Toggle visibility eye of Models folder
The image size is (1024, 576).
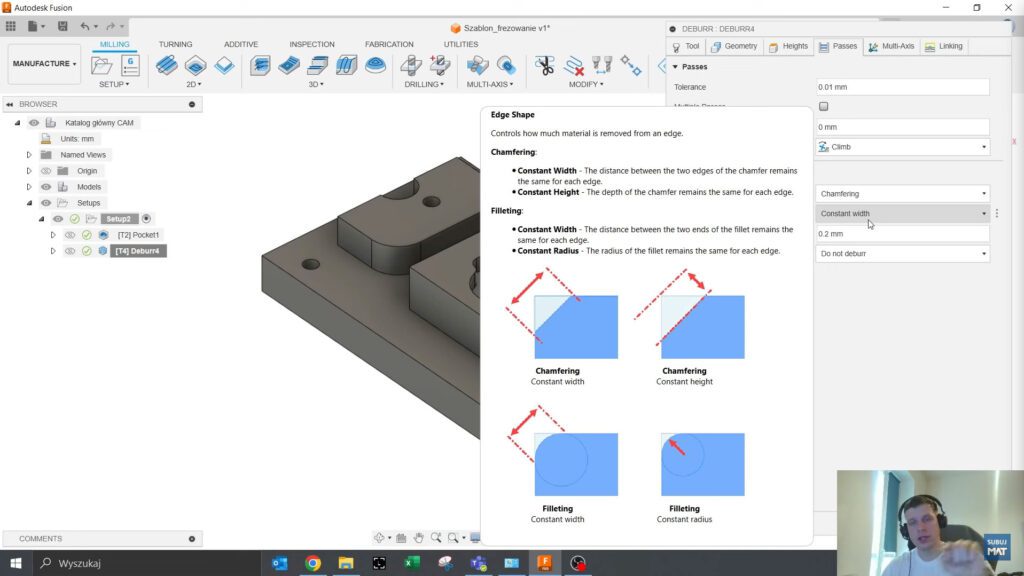[x=46, y=187]
